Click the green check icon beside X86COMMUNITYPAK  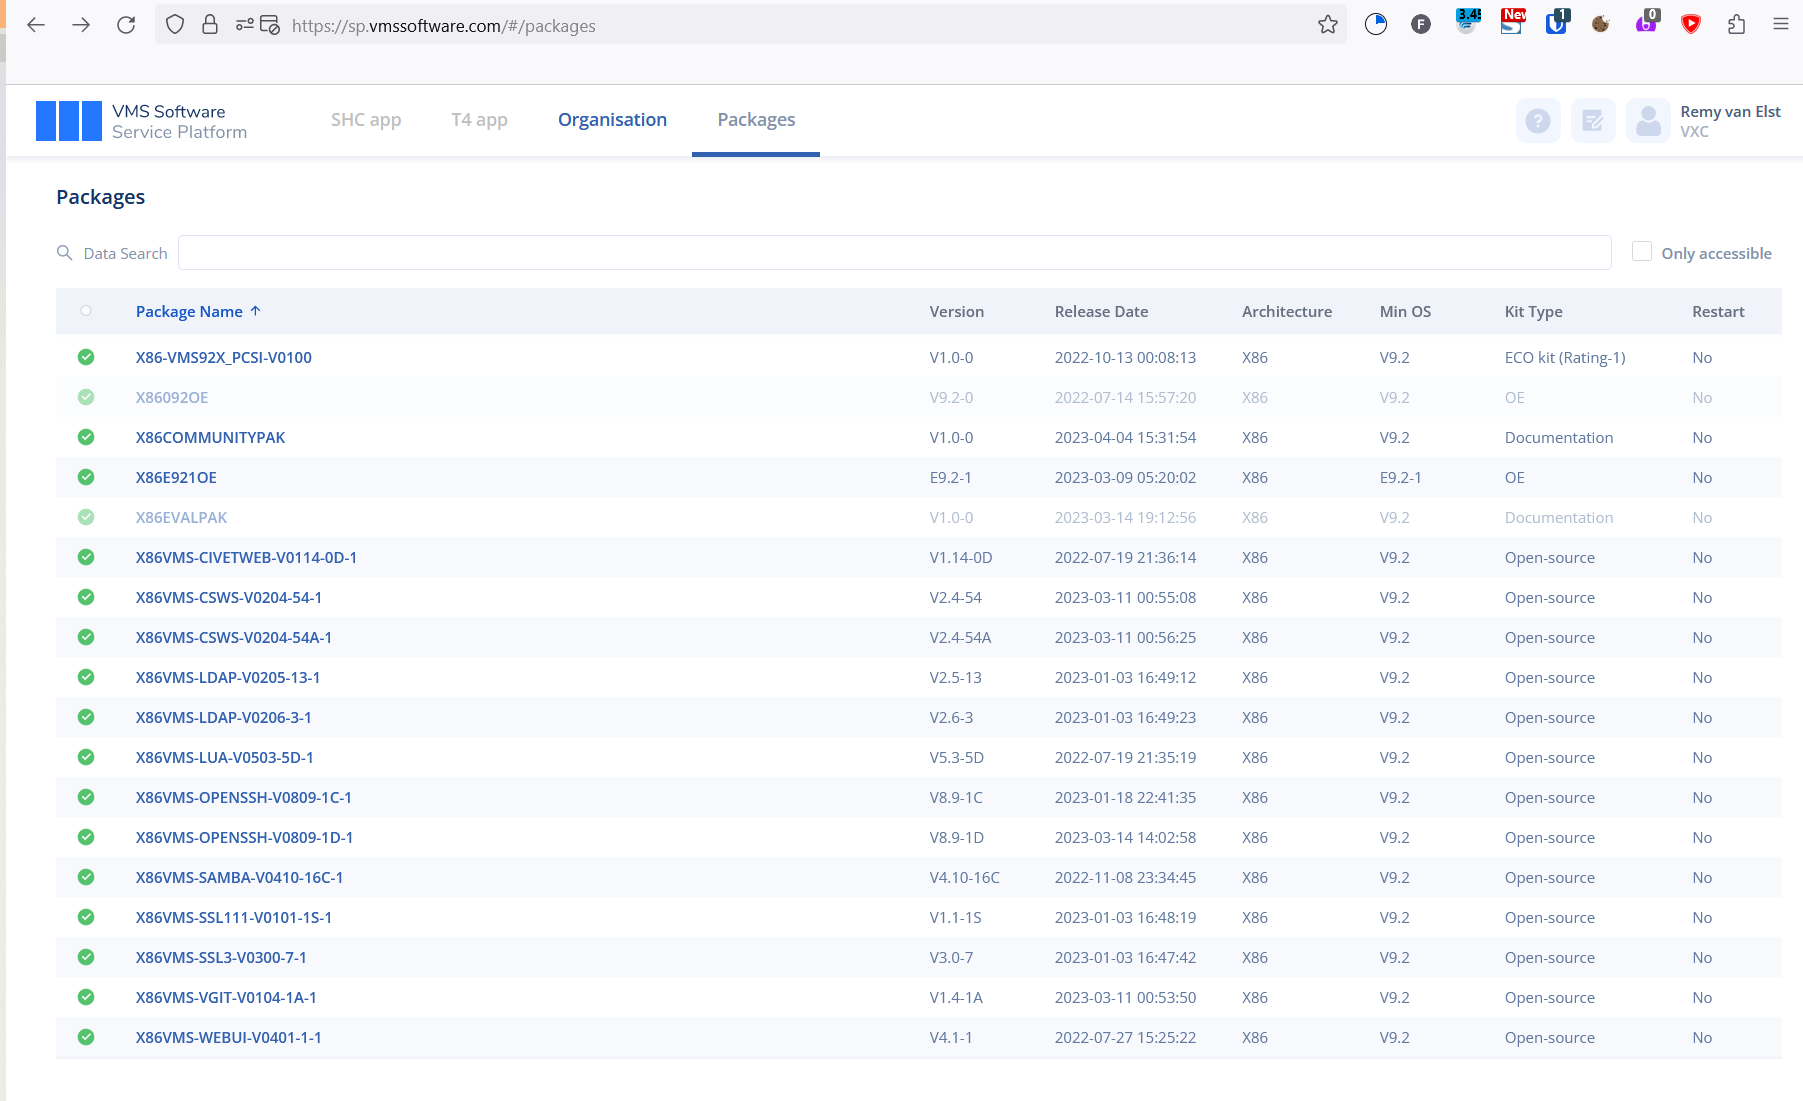(x=86, y=437)
